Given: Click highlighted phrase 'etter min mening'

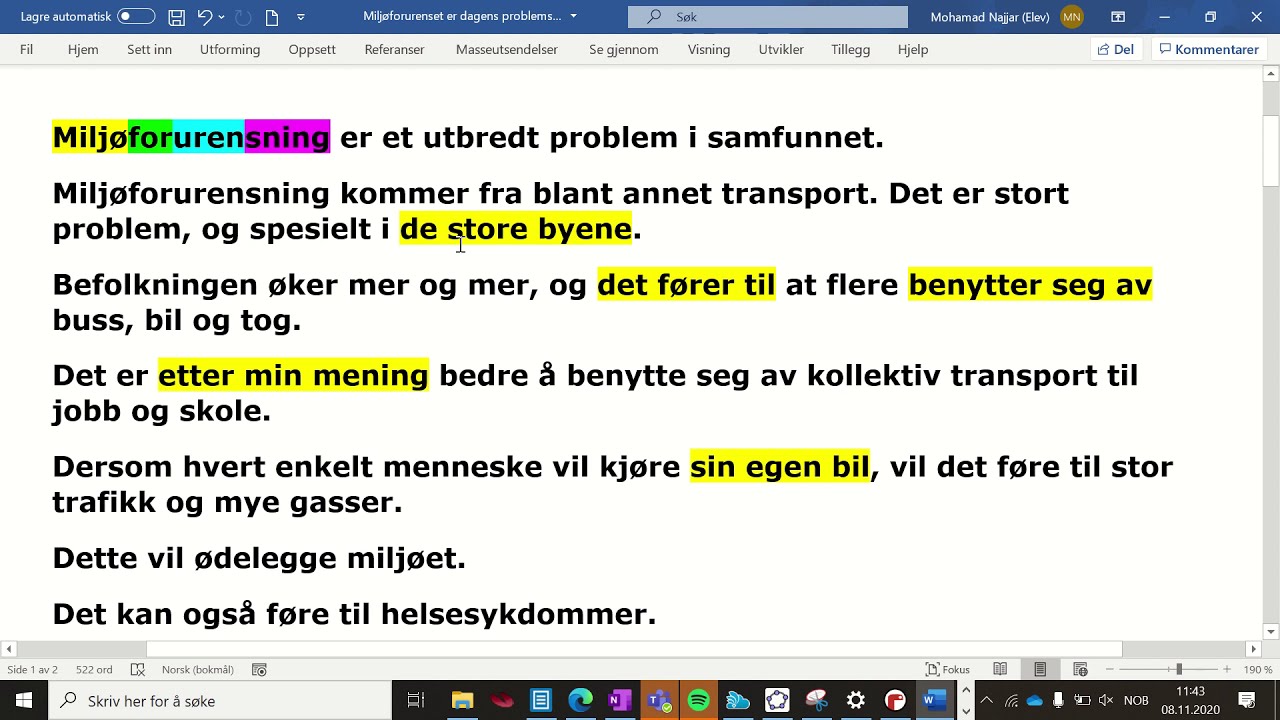Looking at the screenshot, I should pos(293,376).
